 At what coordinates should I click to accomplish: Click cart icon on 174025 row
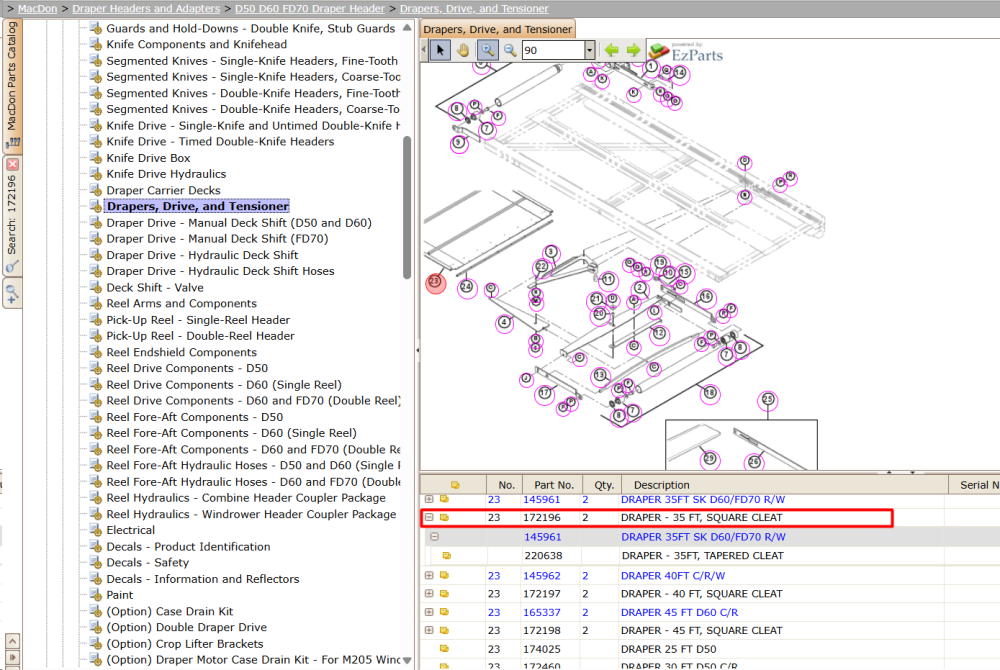[445, 649]
